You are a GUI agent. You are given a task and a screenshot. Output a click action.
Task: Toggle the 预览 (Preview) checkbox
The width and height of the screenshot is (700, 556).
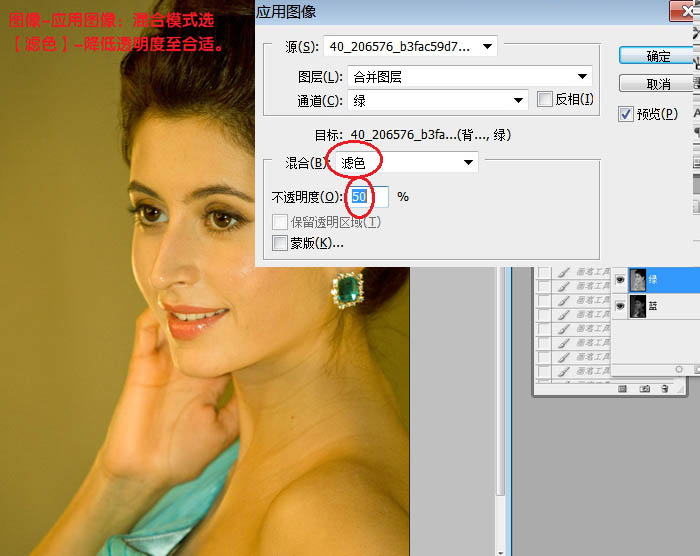click(626, 114)
